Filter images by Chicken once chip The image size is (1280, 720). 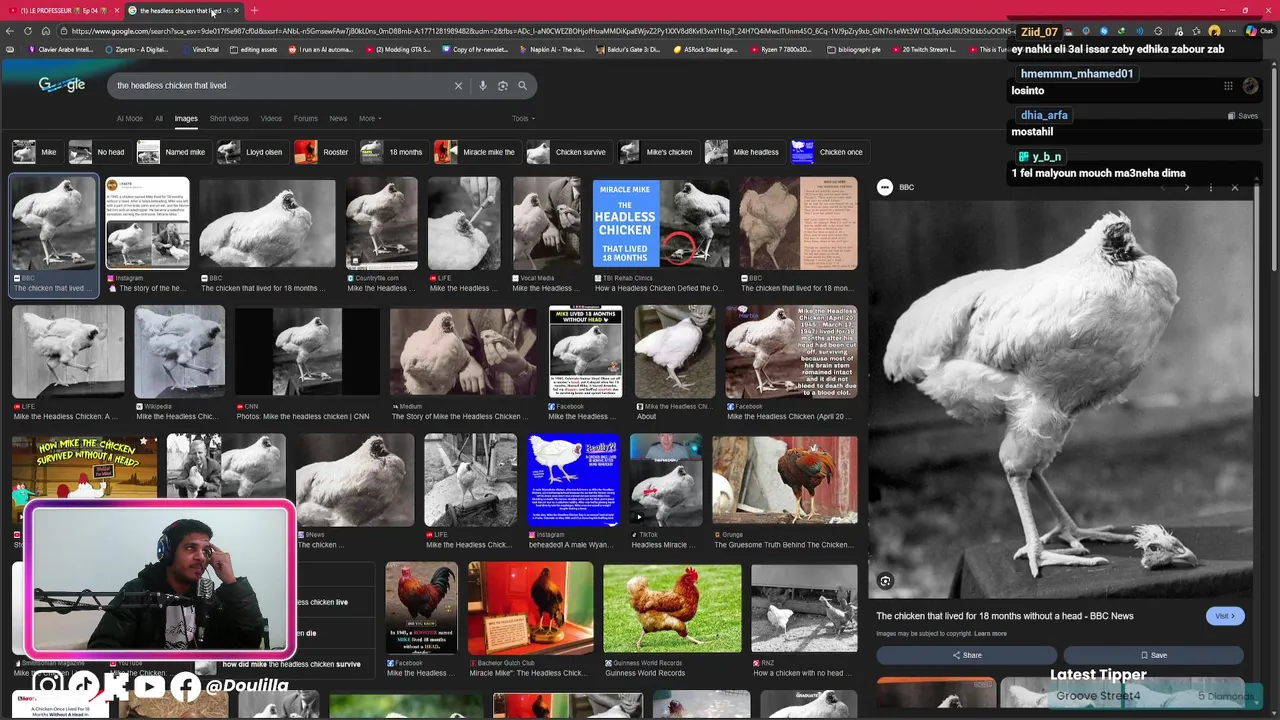pyautogui.click(x=828, y=152)
